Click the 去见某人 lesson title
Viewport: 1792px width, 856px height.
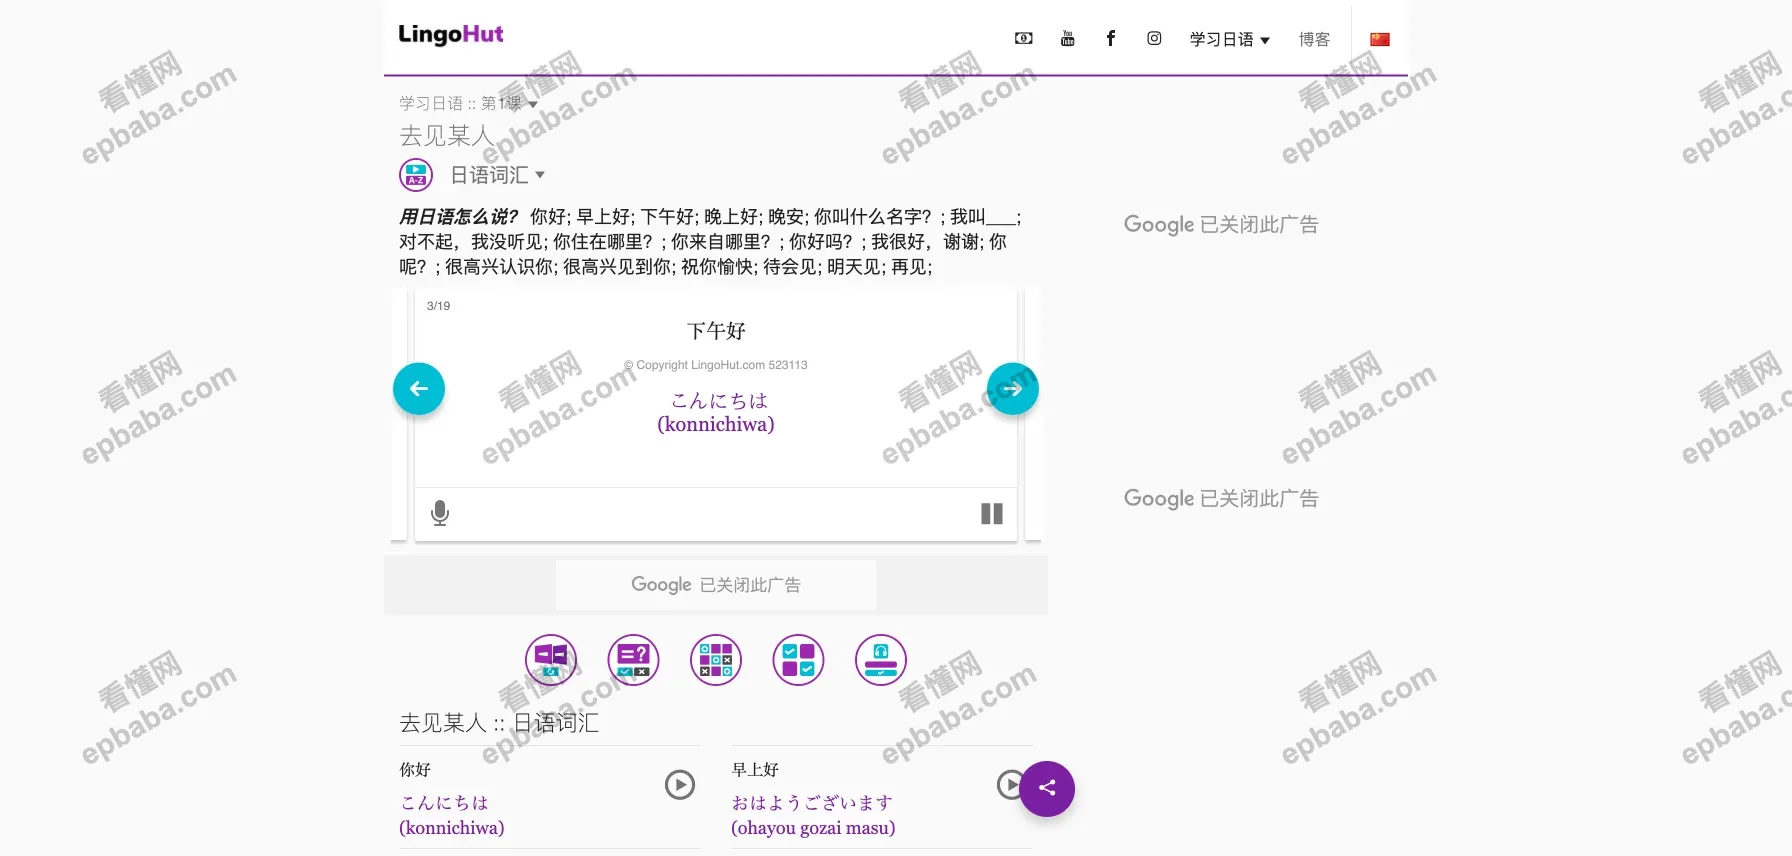click(x=446, y=135)
